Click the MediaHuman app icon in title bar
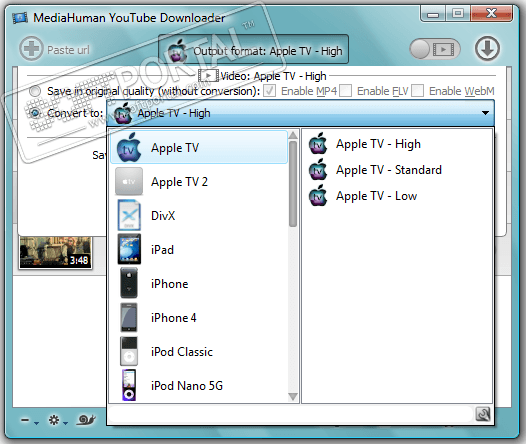Viewport: 526px width, 444px height. click(x=20, y=18)
